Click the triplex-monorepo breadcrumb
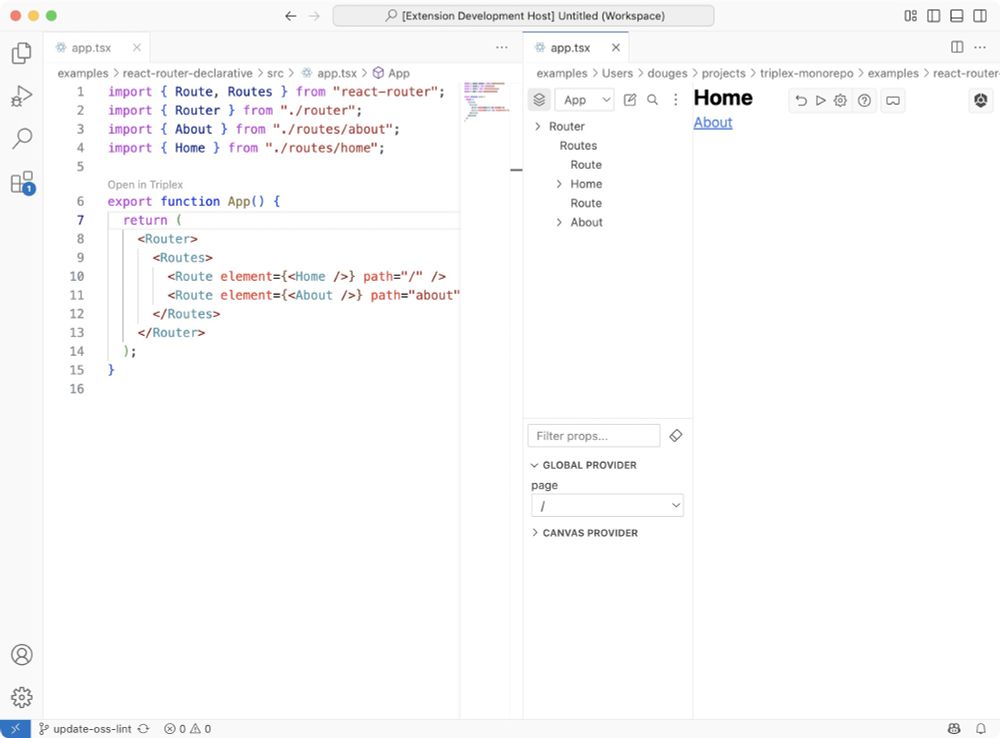1000x738 pixels. point(806,73)
